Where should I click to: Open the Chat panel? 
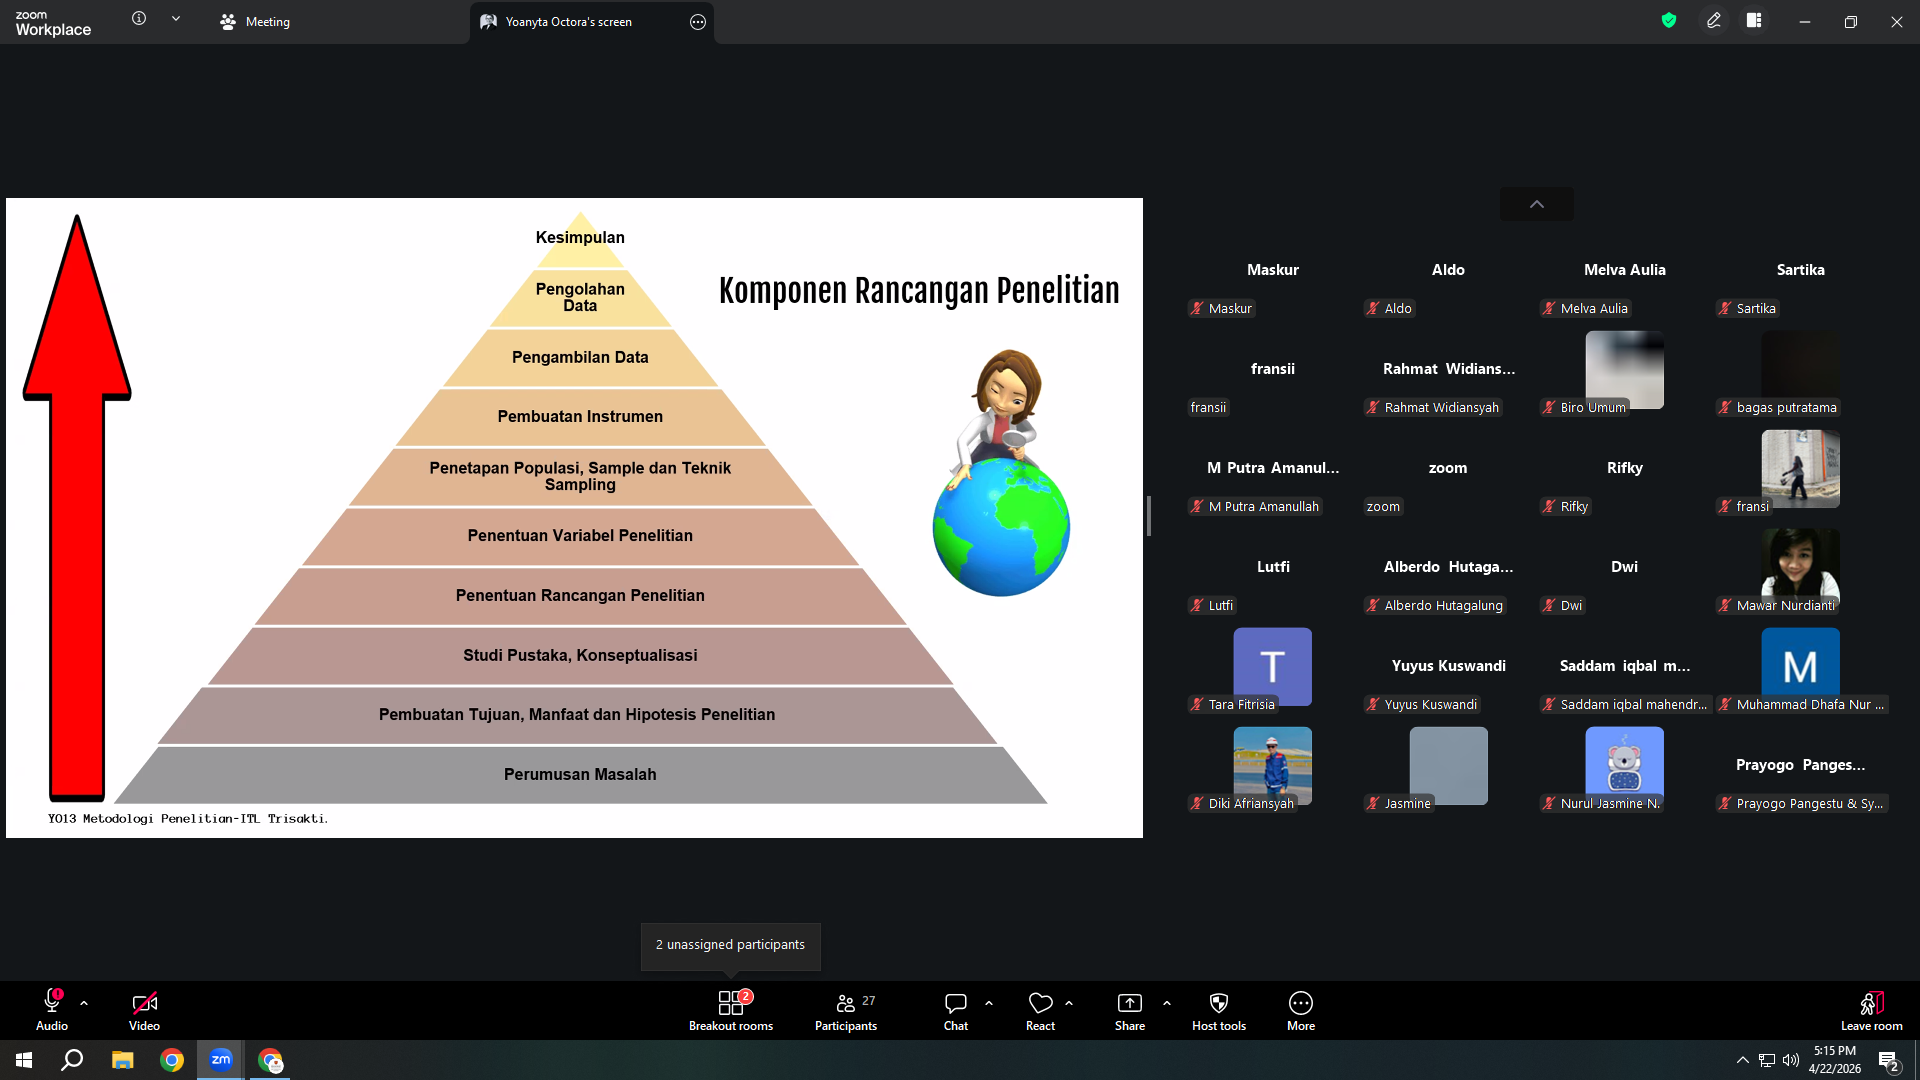[956, 1010]
